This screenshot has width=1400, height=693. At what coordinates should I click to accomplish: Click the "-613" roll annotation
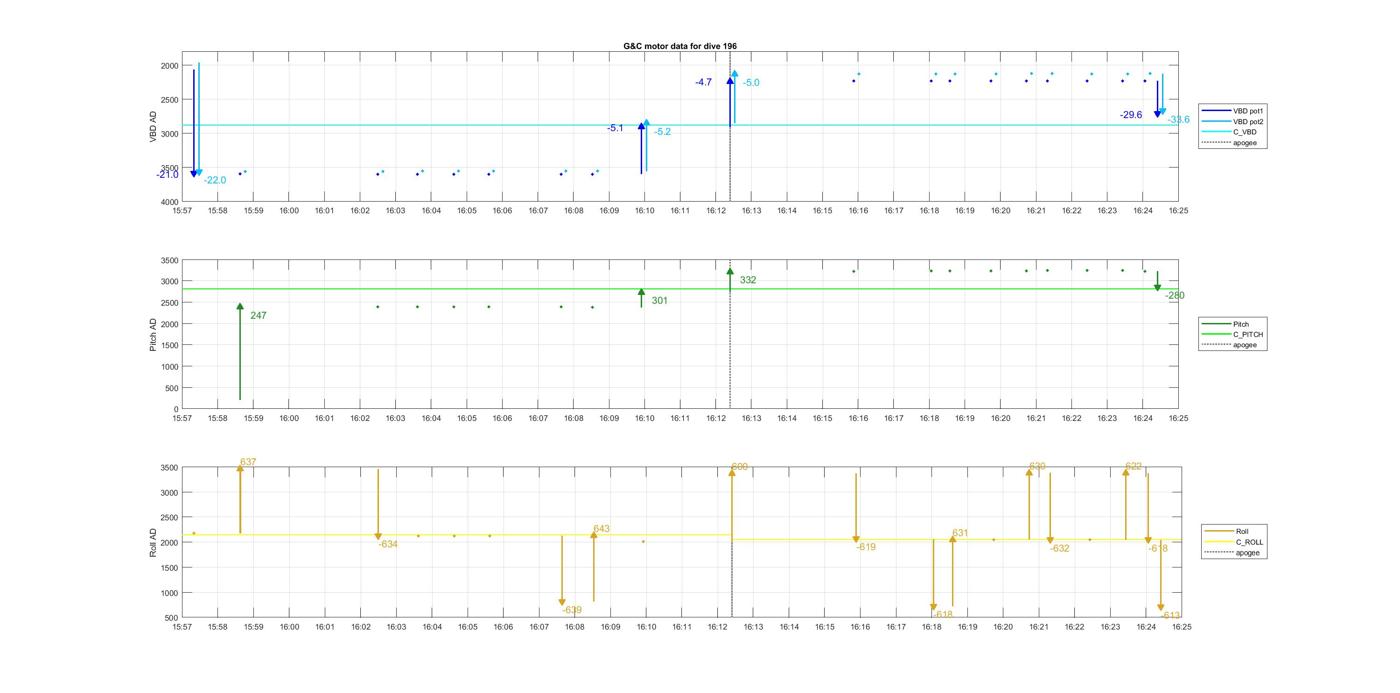click(1171, 615)
